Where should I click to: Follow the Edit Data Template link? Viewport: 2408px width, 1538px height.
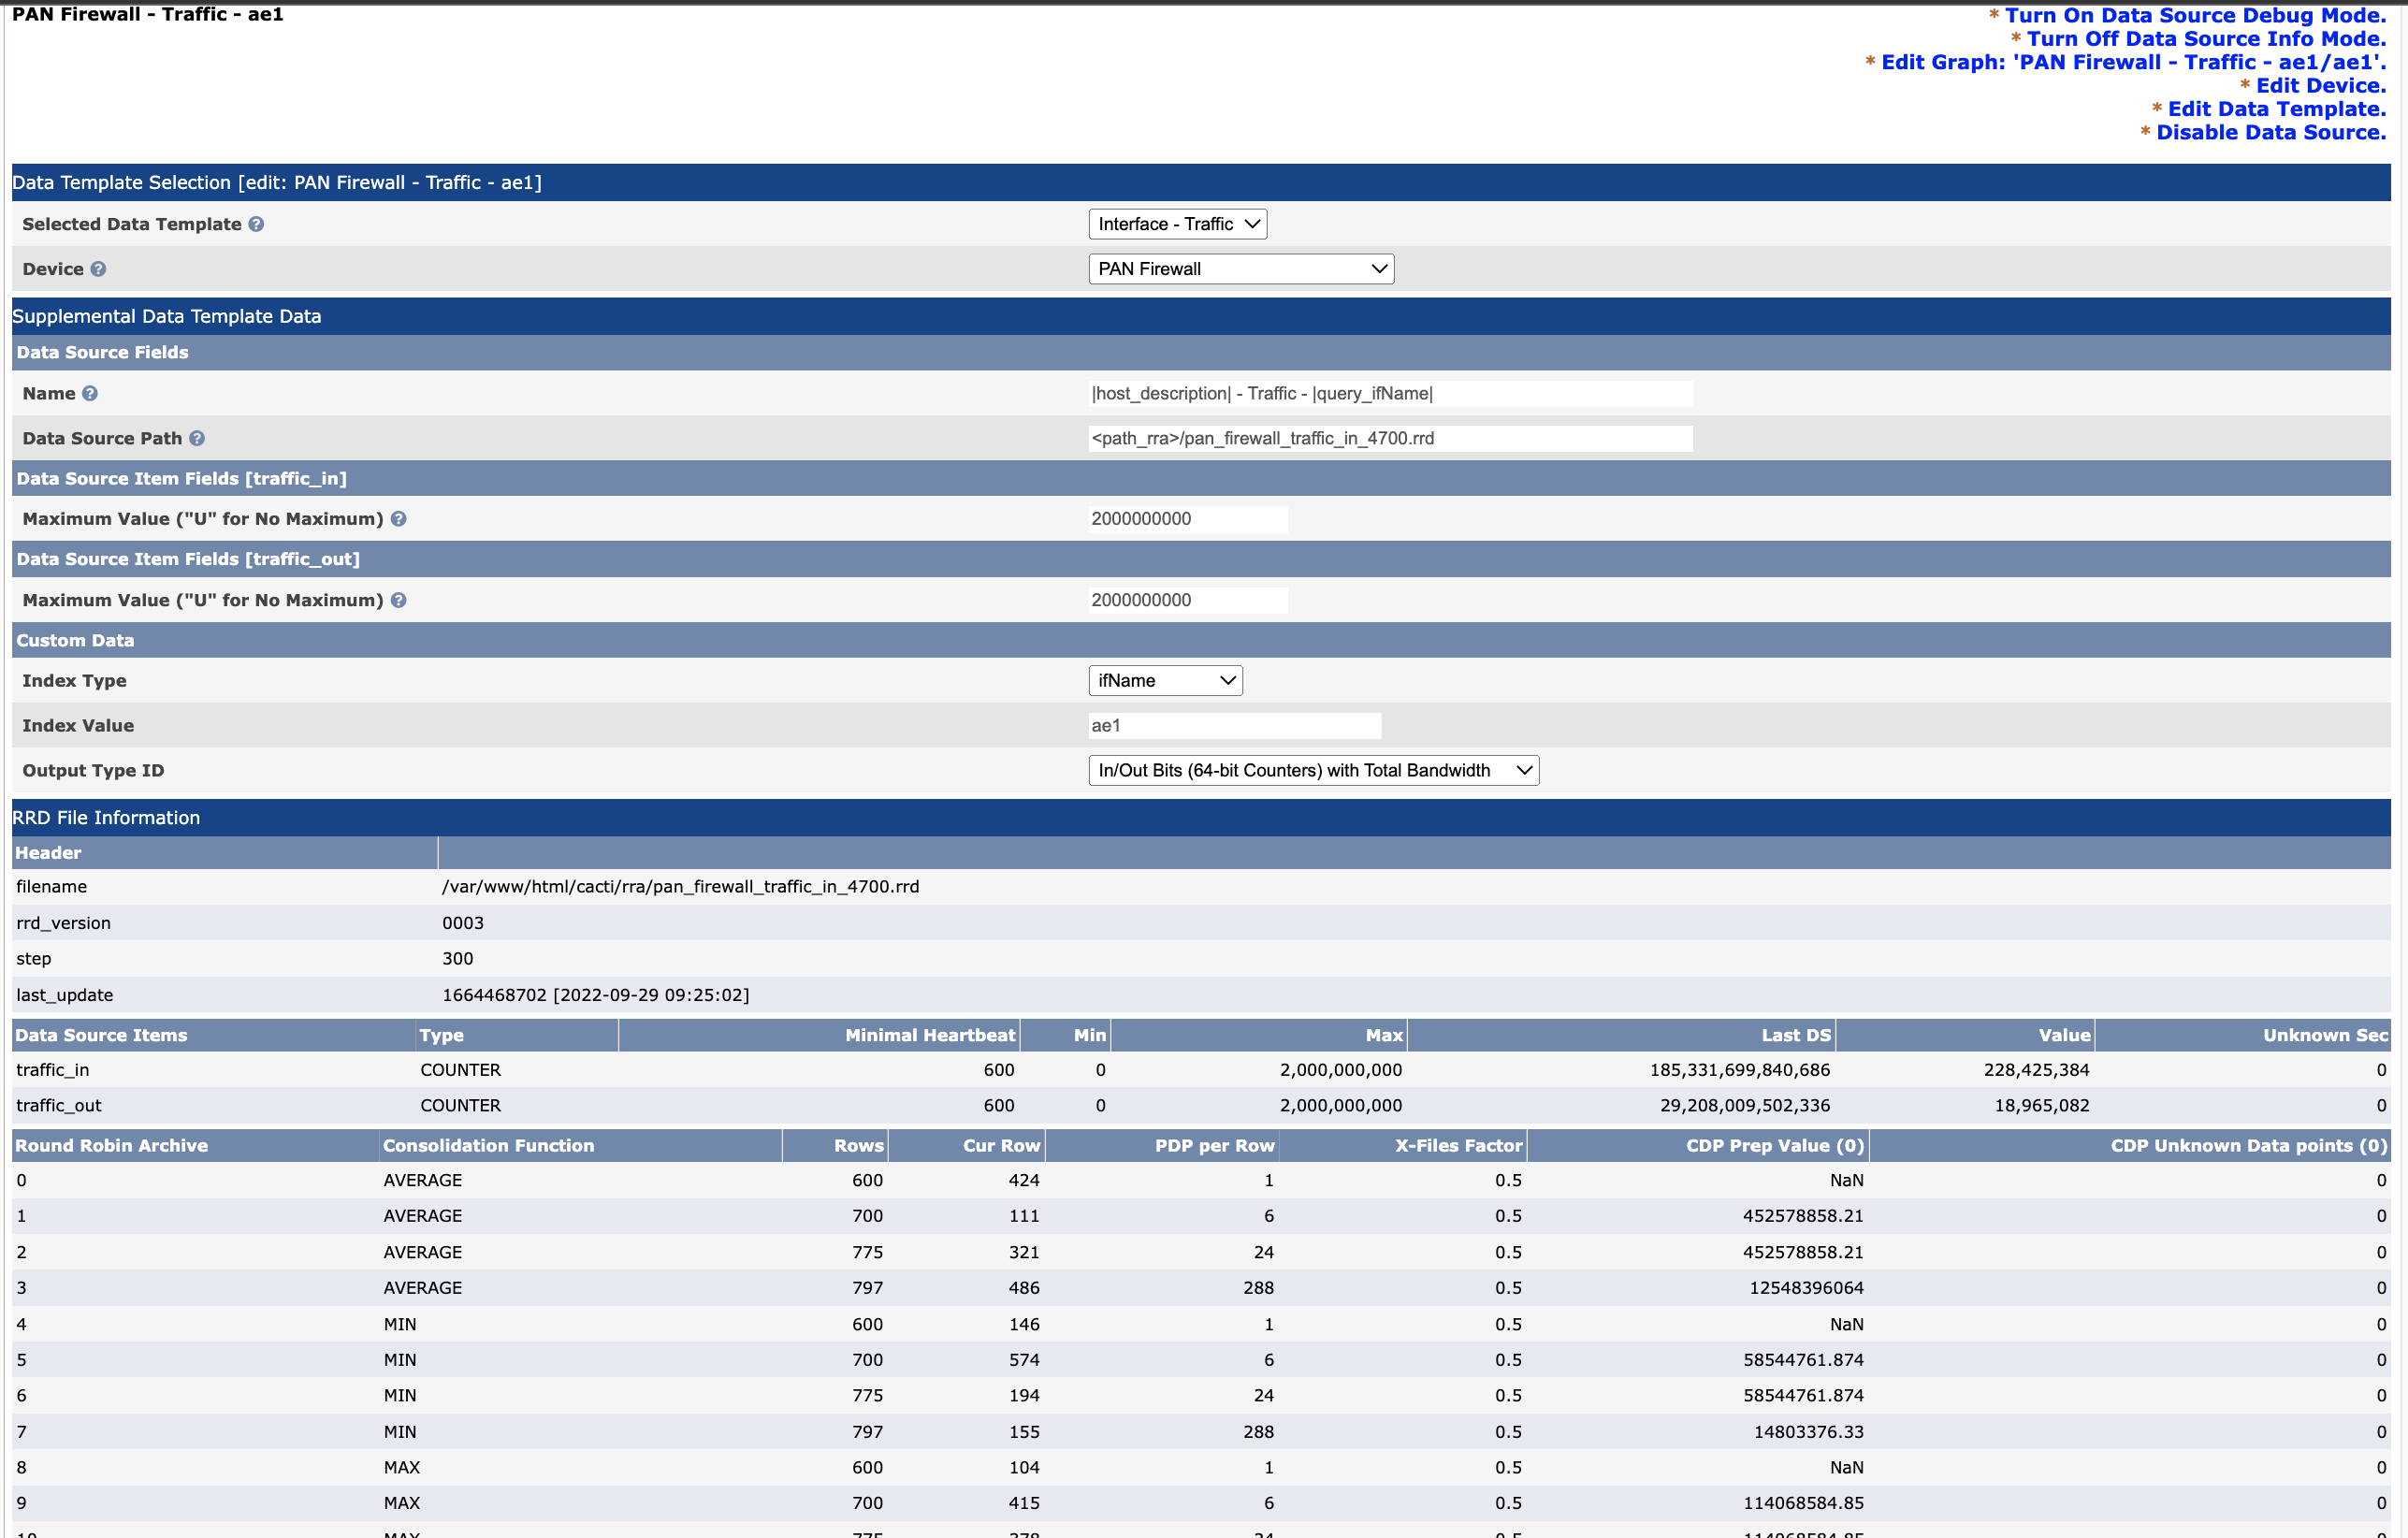pos(2276,109)
